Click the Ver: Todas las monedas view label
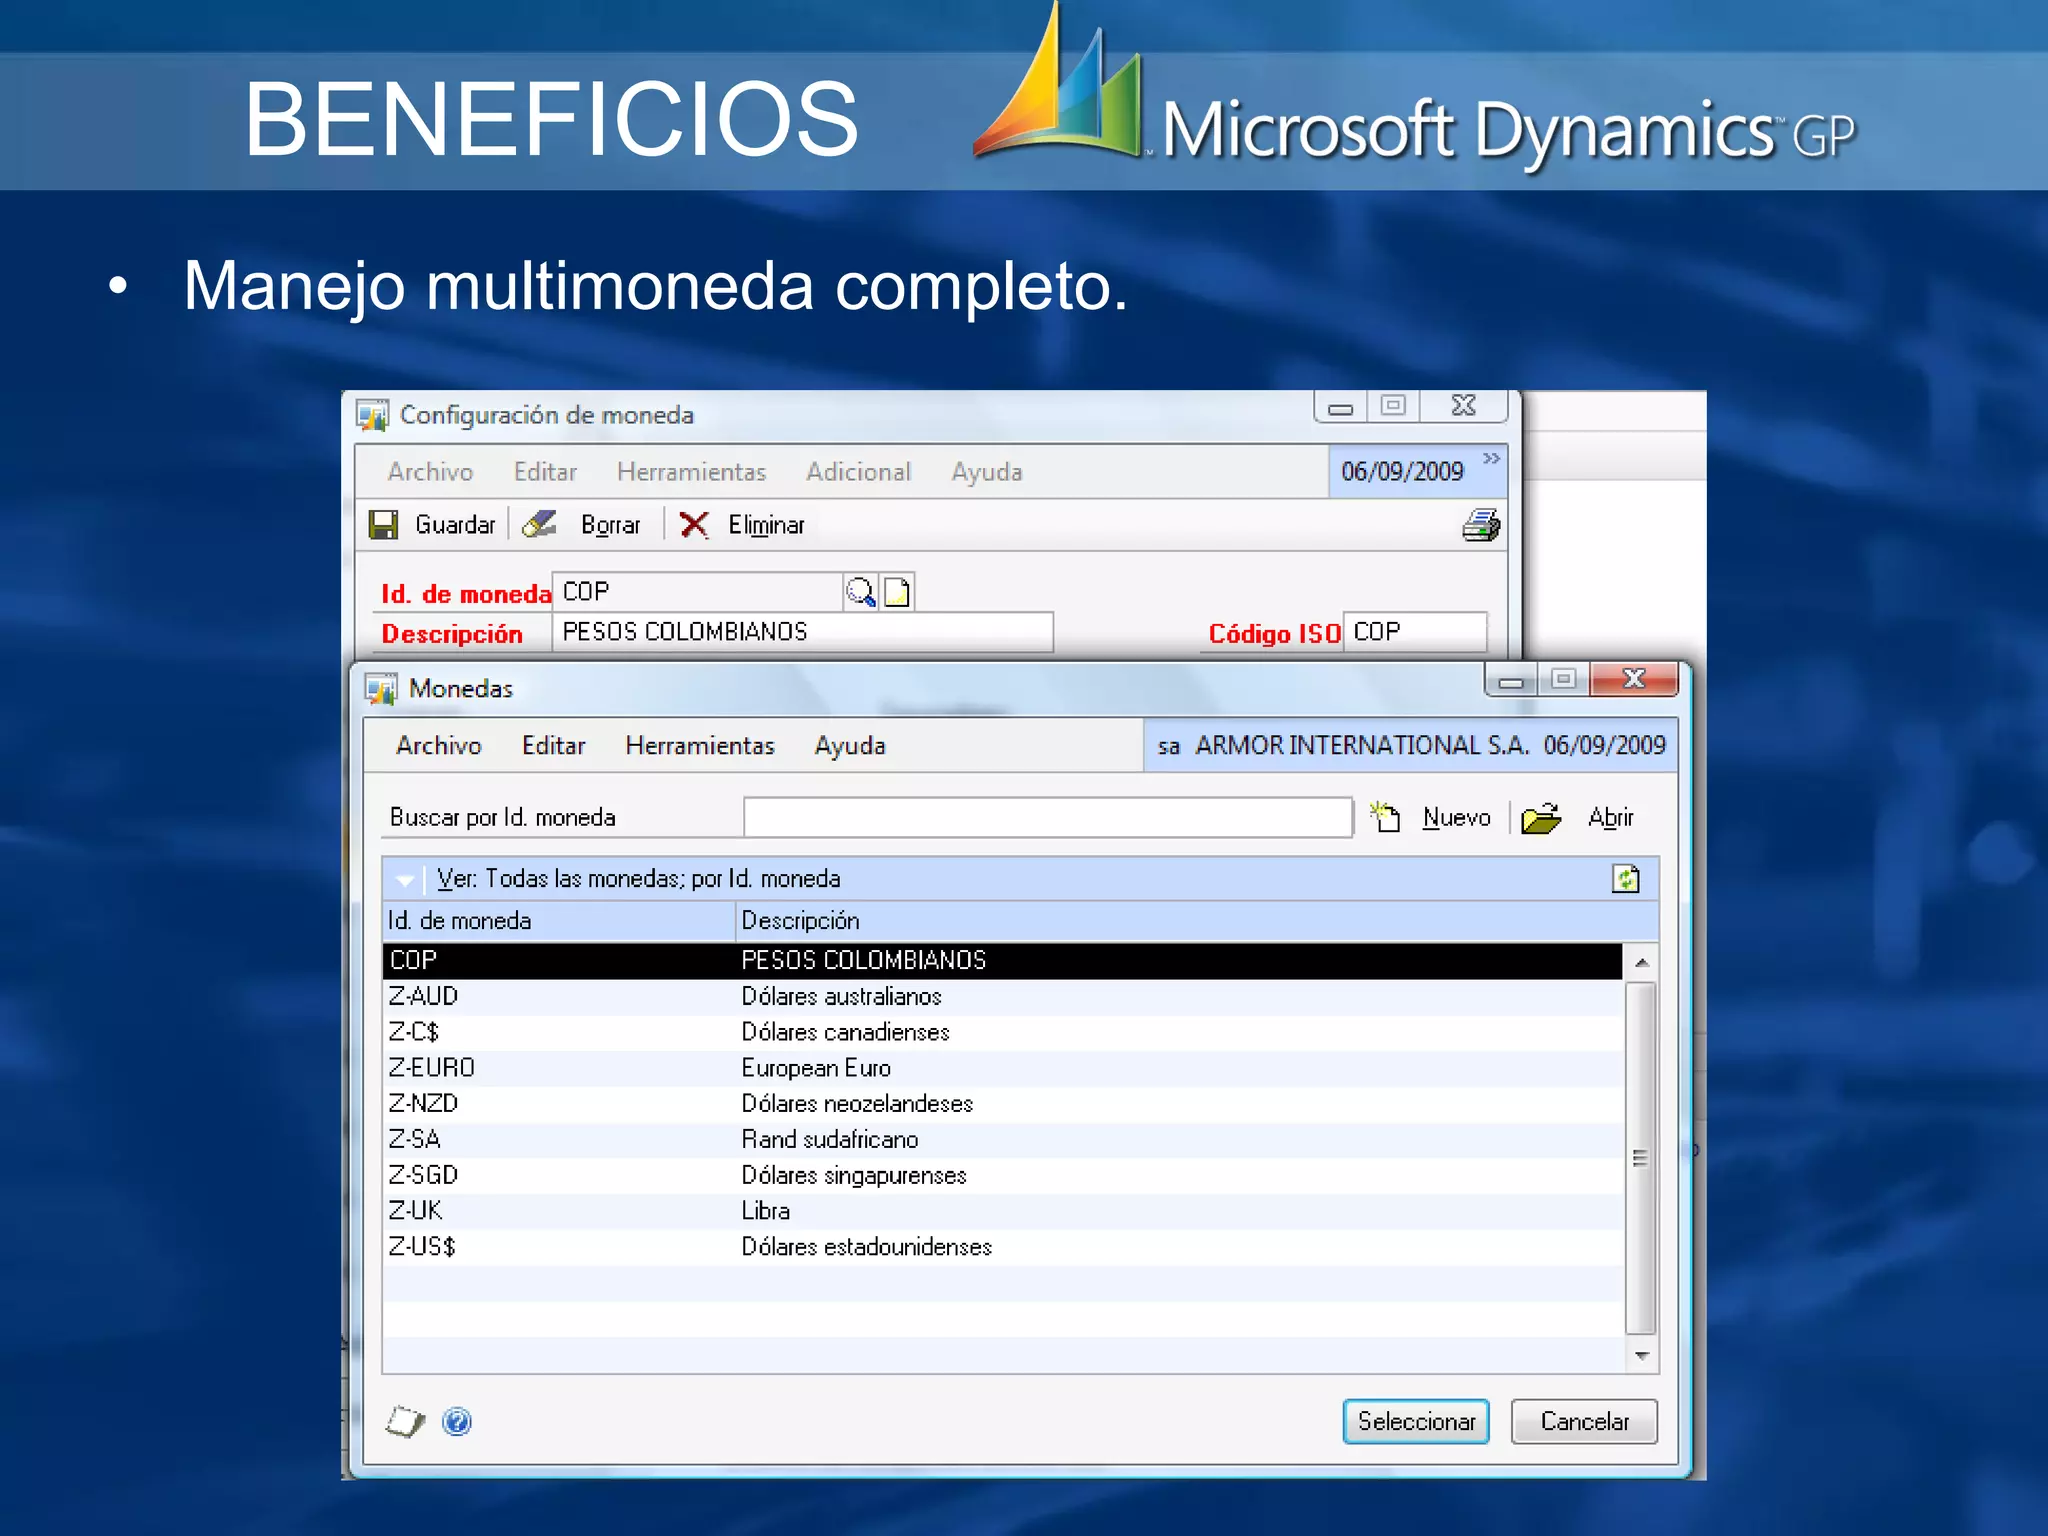The height and width of the screenshot is (1536, 2048). [x=638, y=878]
